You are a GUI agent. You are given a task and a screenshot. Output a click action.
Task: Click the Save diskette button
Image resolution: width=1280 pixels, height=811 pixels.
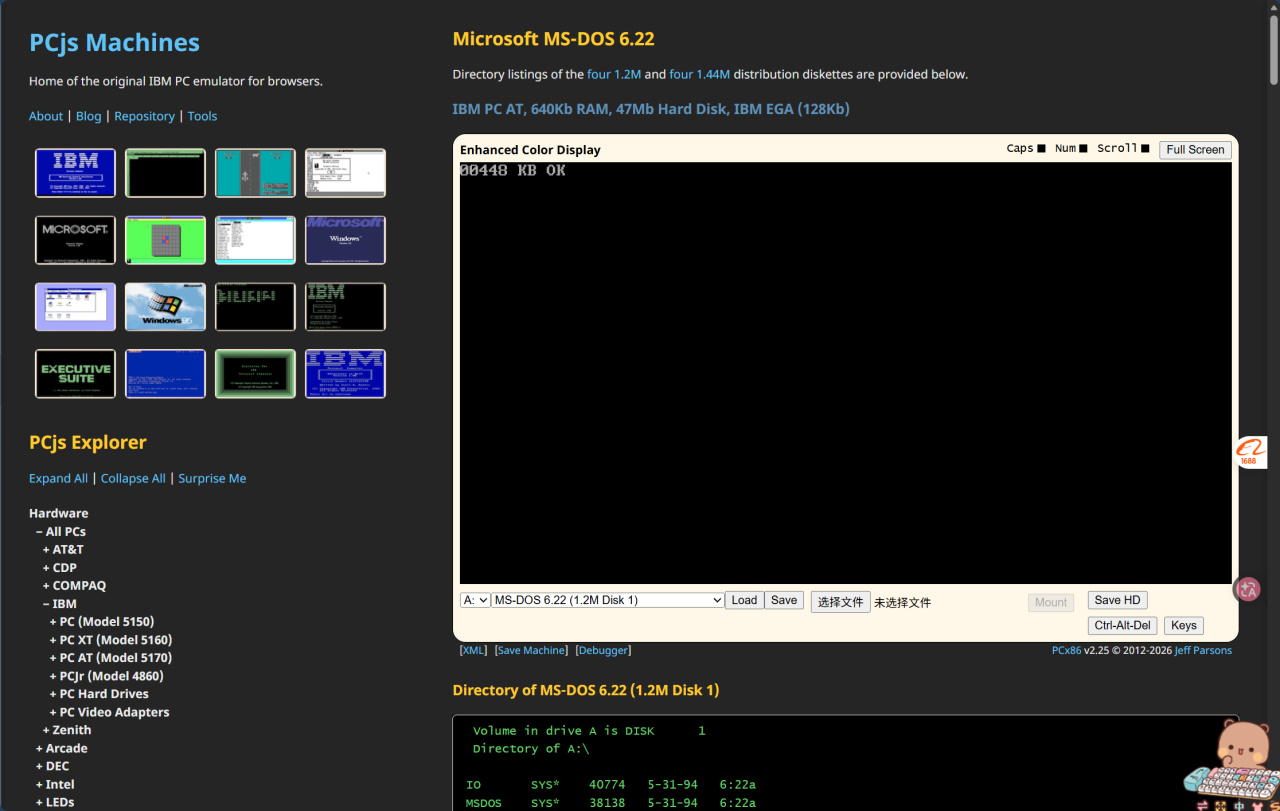[x=784, y=600]
